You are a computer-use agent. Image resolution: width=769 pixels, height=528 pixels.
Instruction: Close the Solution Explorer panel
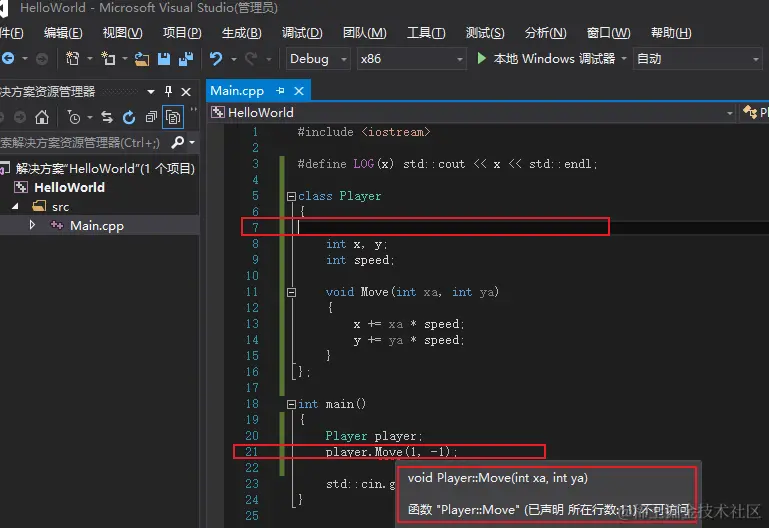pyautogui.click(x=186, y=92)
